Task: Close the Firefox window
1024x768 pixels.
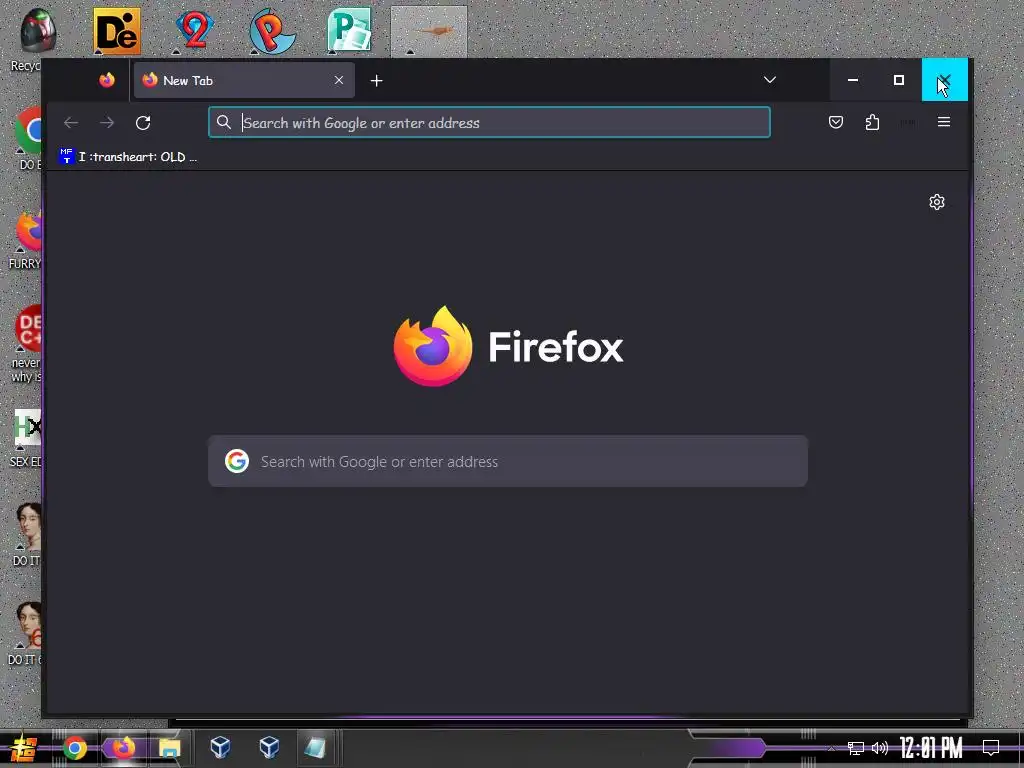Action: [944, 80]
